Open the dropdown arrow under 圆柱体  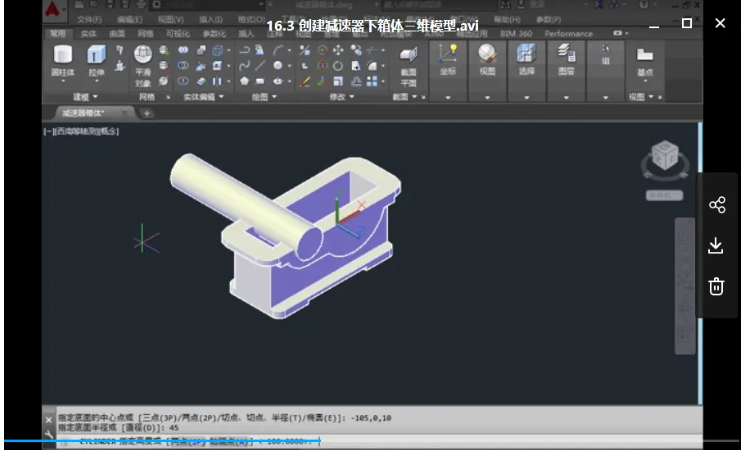[63, 81]
